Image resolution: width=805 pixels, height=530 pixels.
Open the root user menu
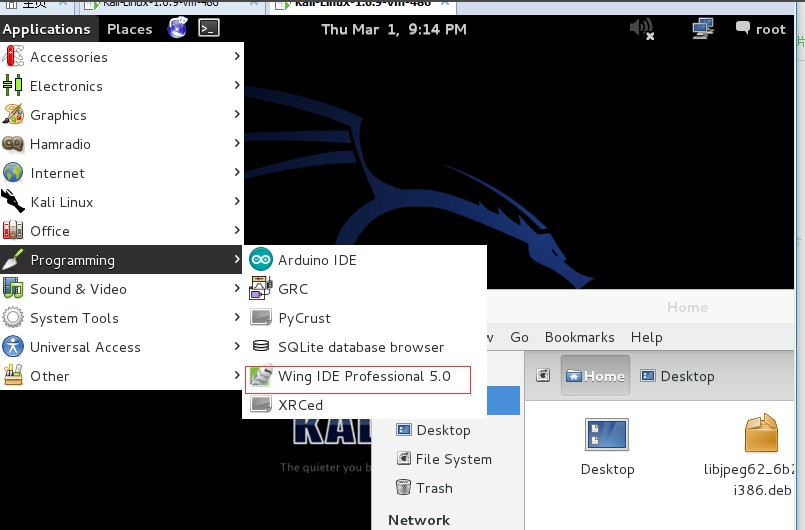pyautogui.click(x=761, y=29)
